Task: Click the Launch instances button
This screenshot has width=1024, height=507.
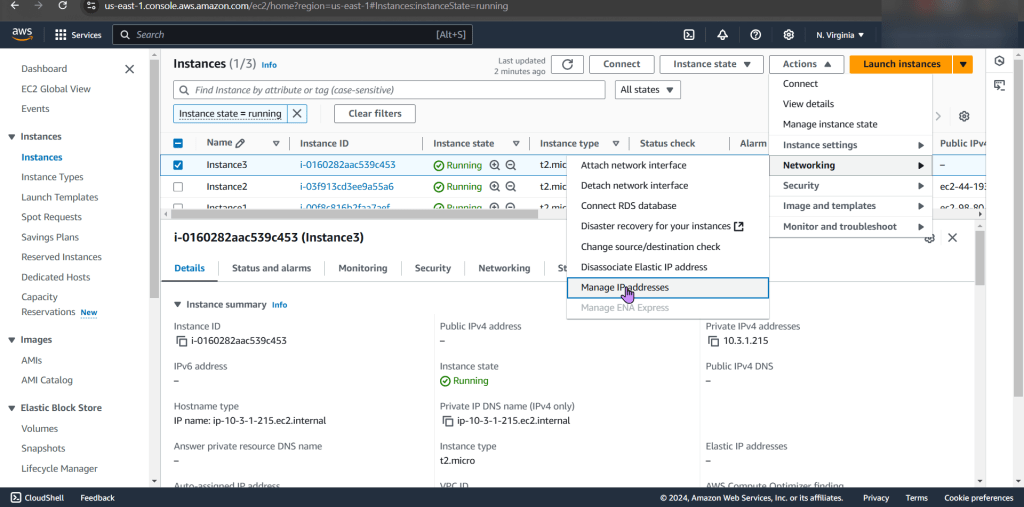Action: point(901,64)
